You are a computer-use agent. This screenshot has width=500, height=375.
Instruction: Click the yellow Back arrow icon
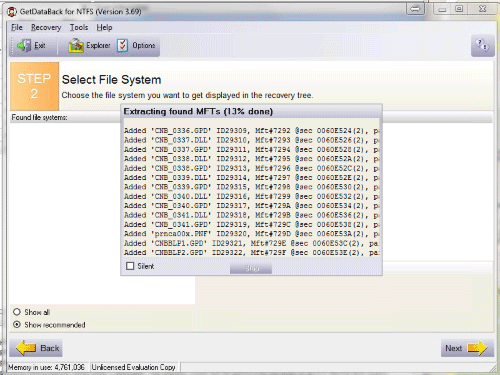(26, 348)
